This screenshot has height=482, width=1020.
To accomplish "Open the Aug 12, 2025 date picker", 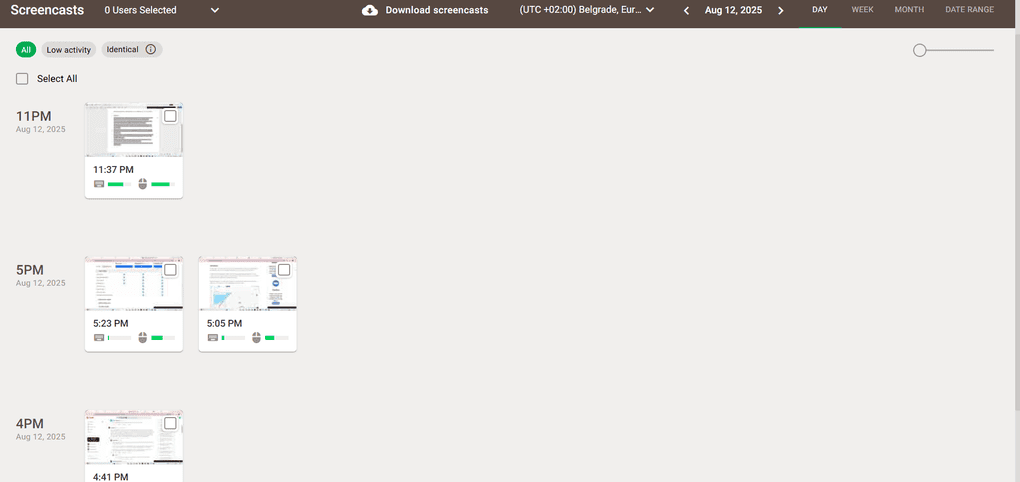I will [733, 10].
